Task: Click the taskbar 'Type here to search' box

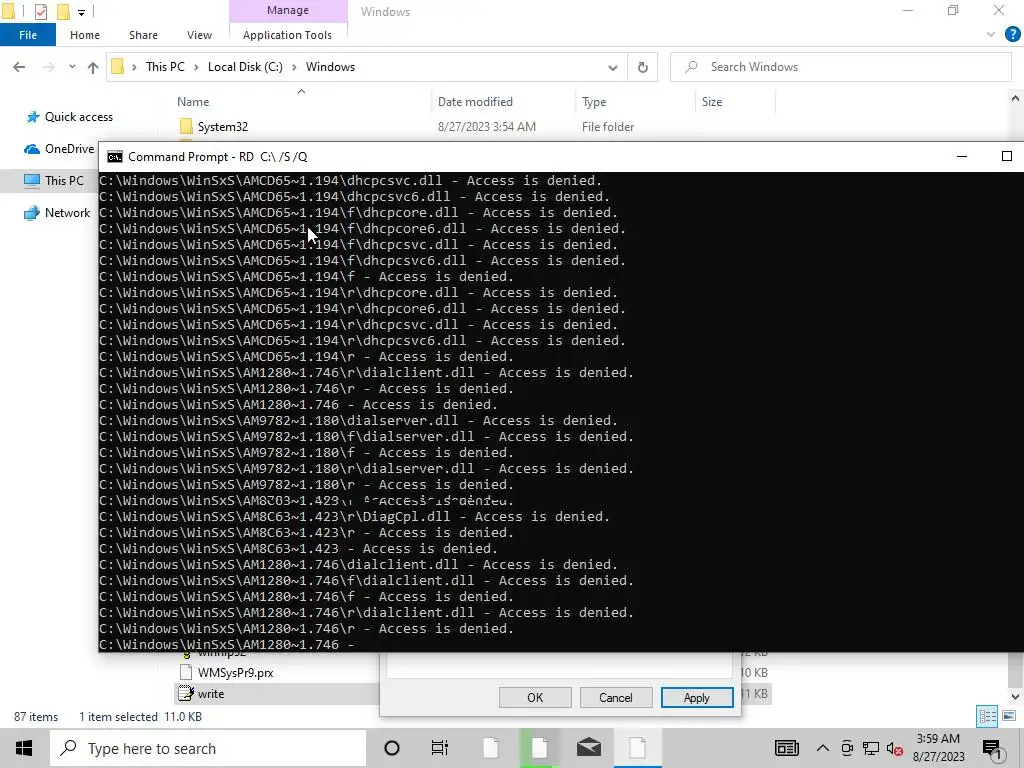Action: (x=208, y=748)
